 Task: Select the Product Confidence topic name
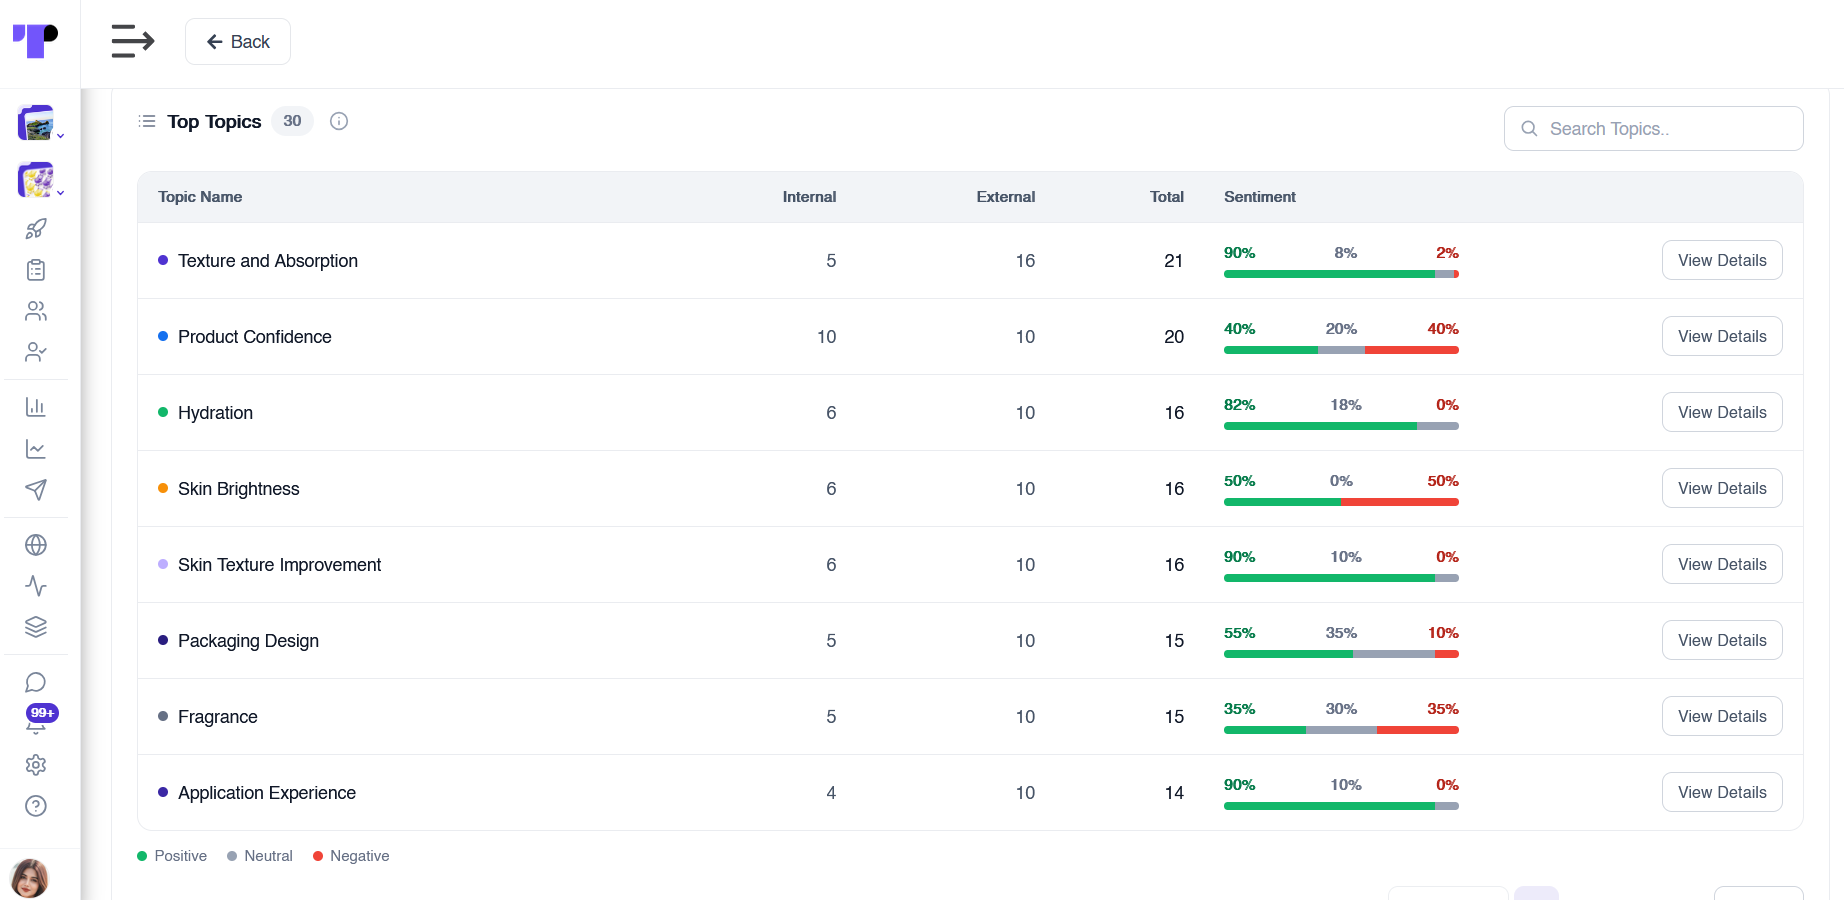tap(255, 337)
